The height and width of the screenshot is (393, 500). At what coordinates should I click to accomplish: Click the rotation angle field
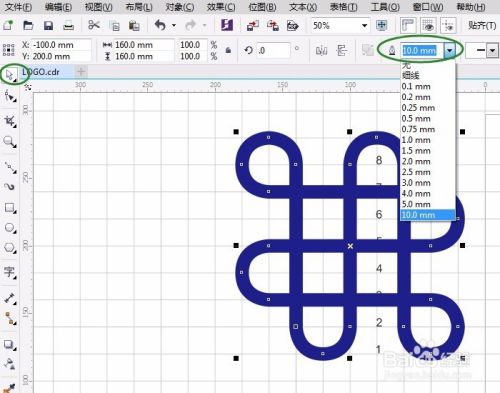273,51
